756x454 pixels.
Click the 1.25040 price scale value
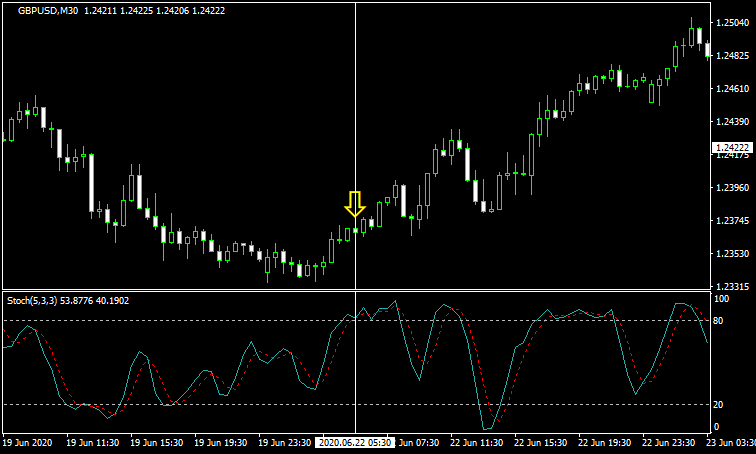coord(732,23)
